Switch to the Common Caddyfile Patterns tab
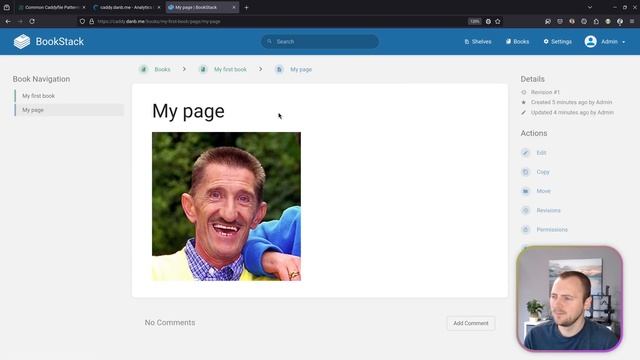This screenshot has width=640, height=360. pyautogui.click(x=51, y=7)
